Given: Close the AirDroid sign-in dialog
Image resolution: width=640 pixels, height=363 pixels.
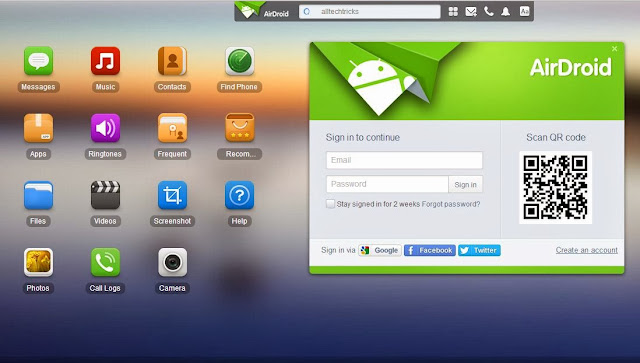Looking at the screenshot, I should (x=615, y=49).
